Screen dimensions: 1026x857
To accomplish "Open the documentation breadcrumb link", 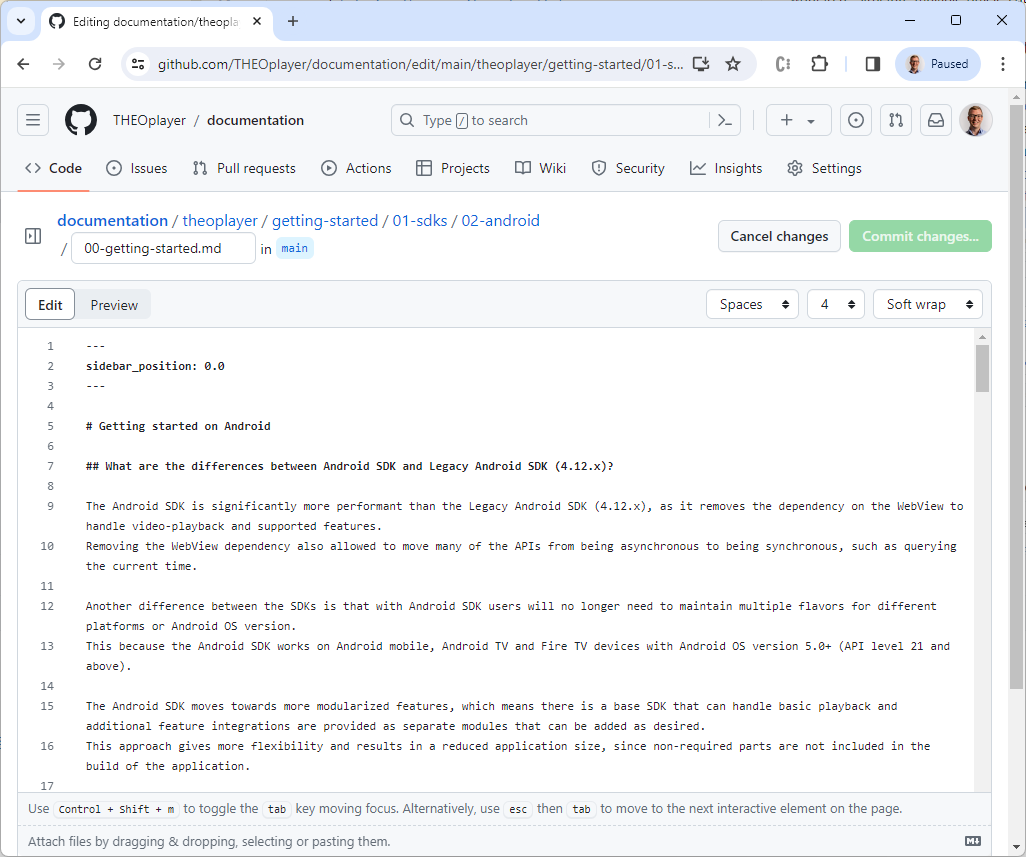I will coord(113,220).
